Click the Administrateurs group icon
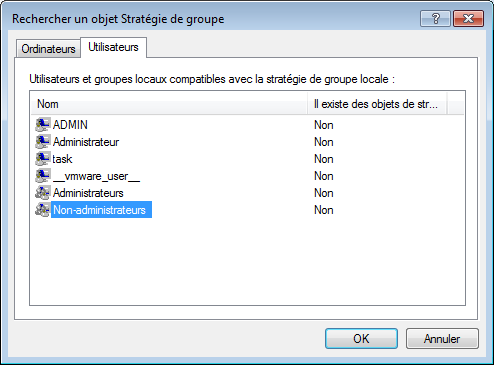Viewport: 494px width, 365px height. (43, 193)
